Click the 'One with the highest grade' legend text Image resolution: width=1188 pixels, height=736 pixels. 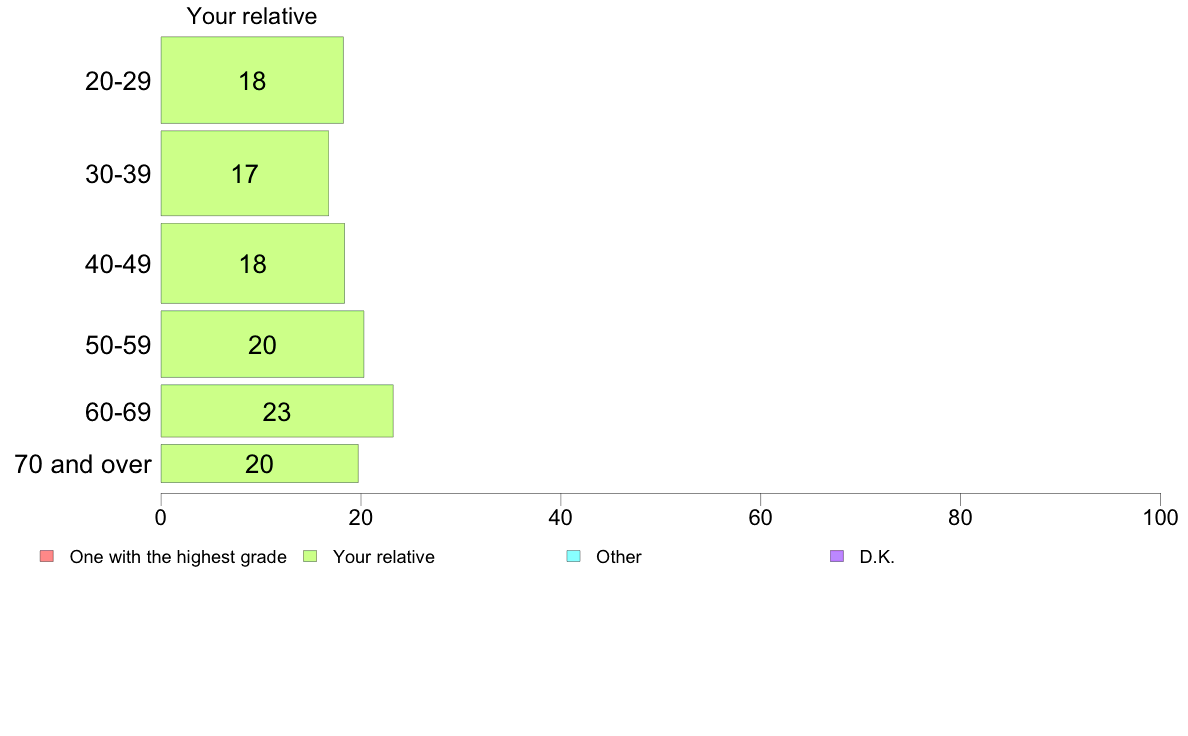(x=178, y=557)
